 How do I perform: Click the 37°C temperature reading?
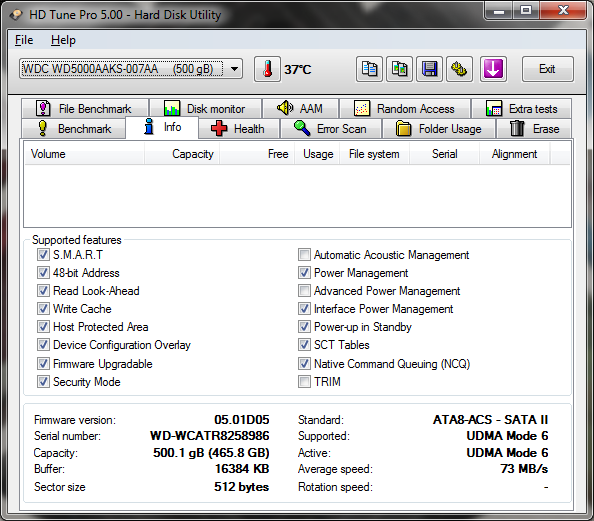(298, 69)
